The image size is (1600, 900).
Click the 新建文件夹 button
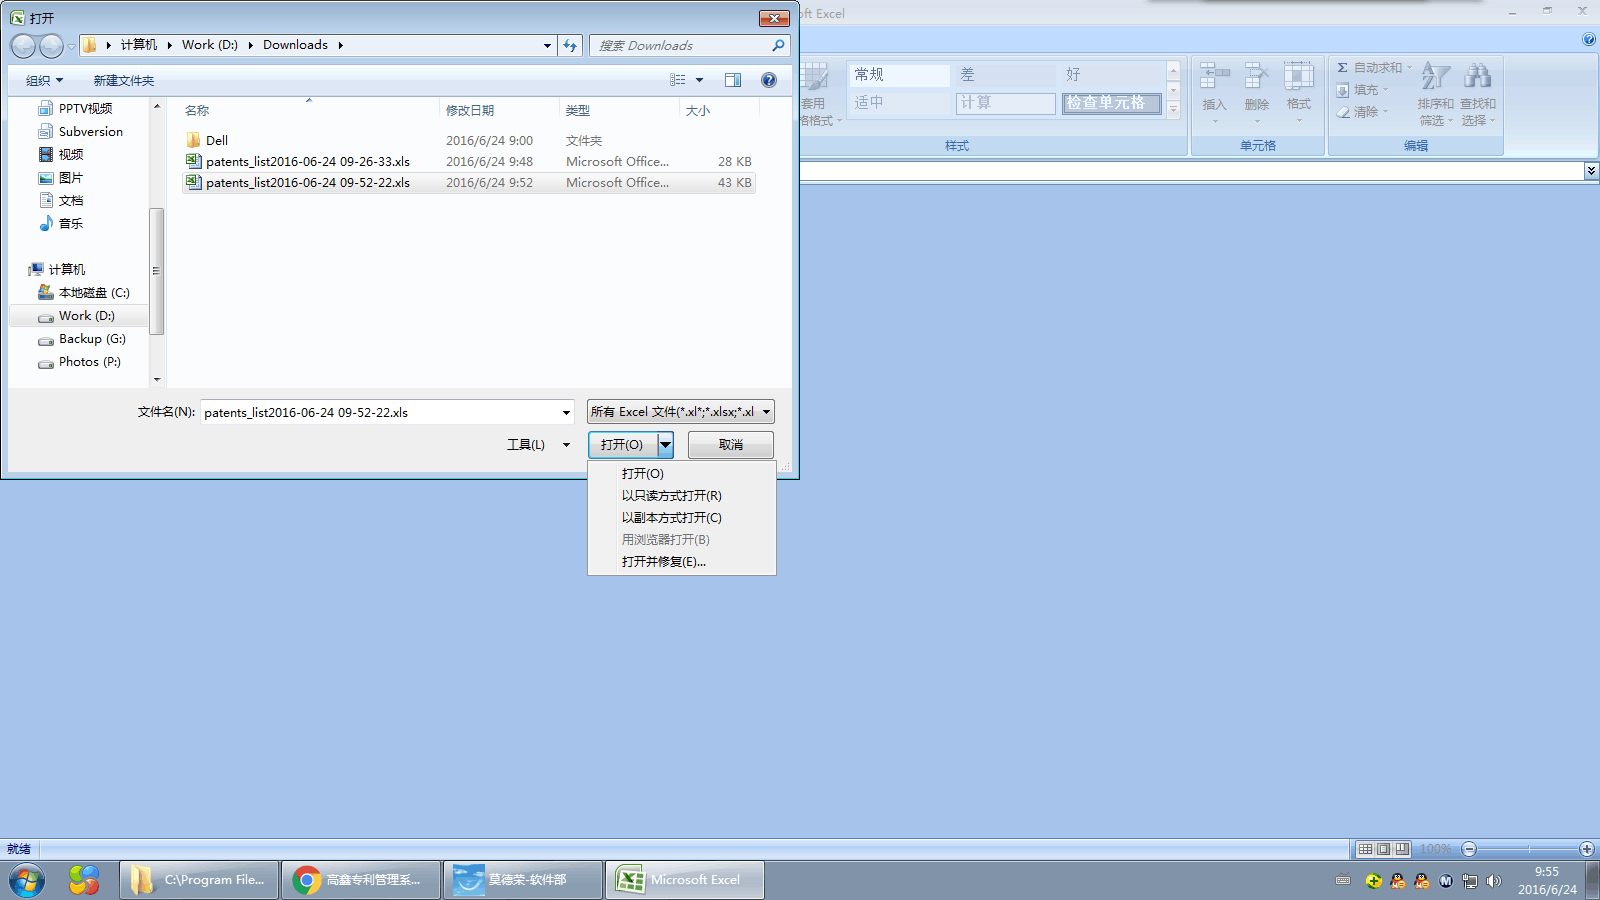coord(124,80)
